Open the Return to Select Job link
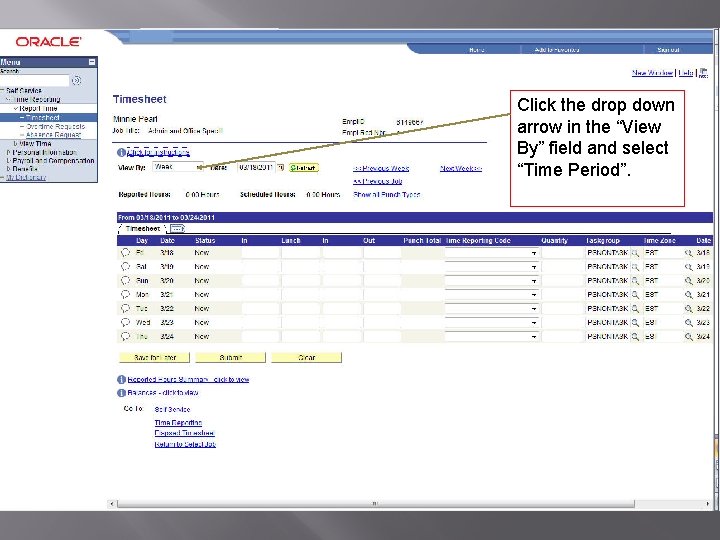 coord(185,444)
